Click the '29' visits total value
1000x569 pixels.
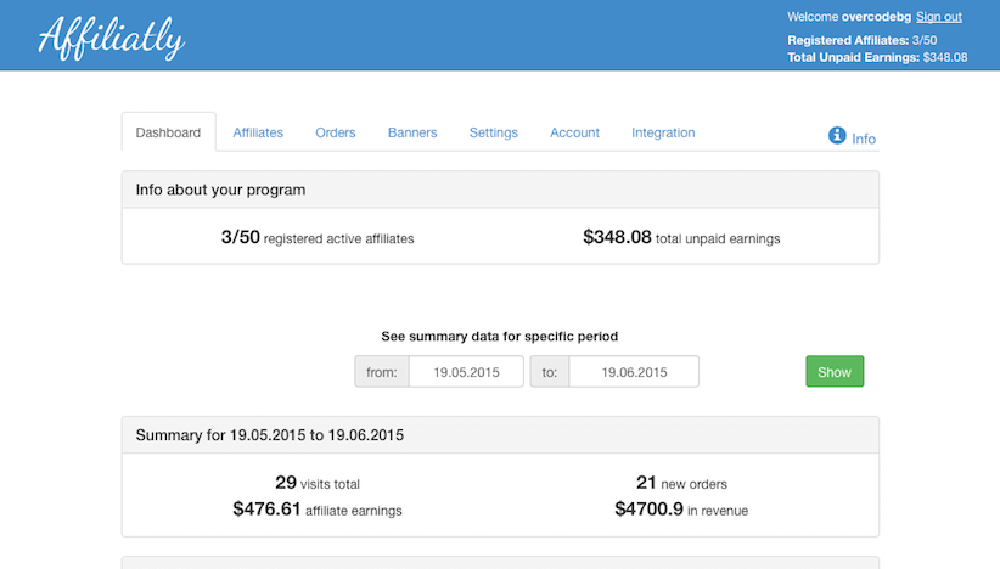[286, 482]
